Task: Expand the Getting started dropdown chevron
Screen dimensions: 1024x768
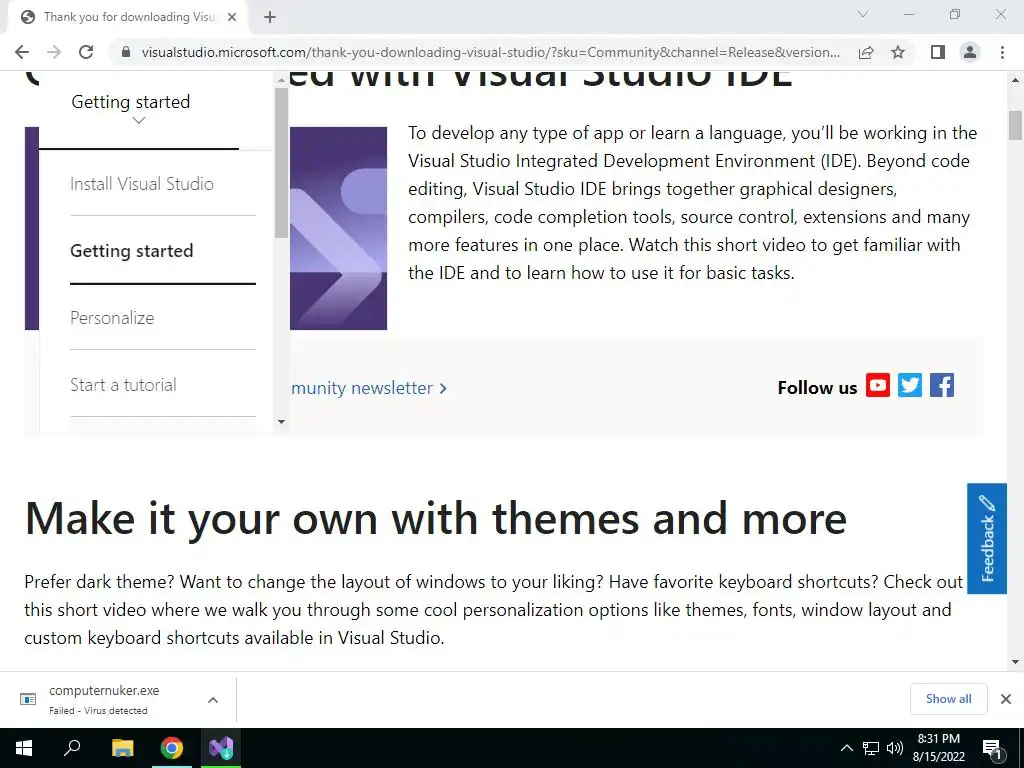Action: point(138,120)
